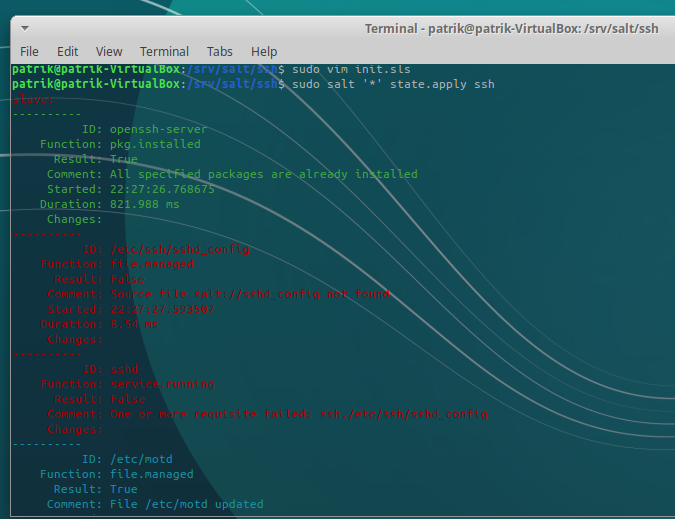The height and width of the screenshot is (519, 675).
Task: Click the Terminal window title text
Action: click(x=510, y=28)
